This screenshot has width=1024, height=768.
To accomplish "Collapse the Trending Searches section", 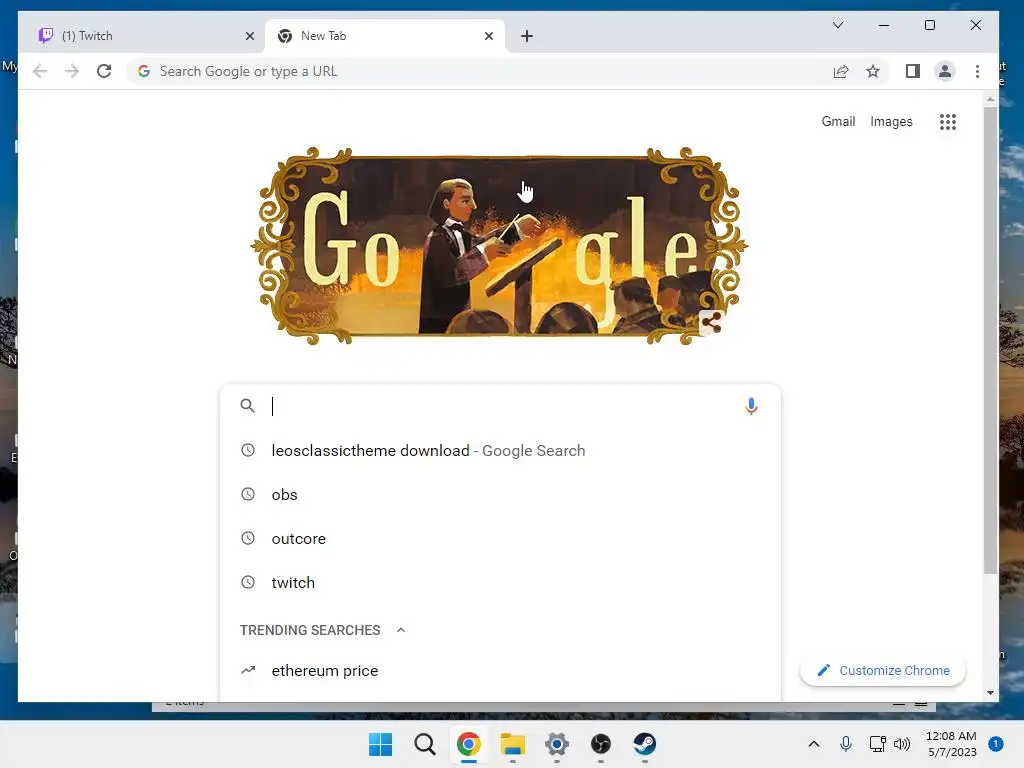I will pos(401,630).
